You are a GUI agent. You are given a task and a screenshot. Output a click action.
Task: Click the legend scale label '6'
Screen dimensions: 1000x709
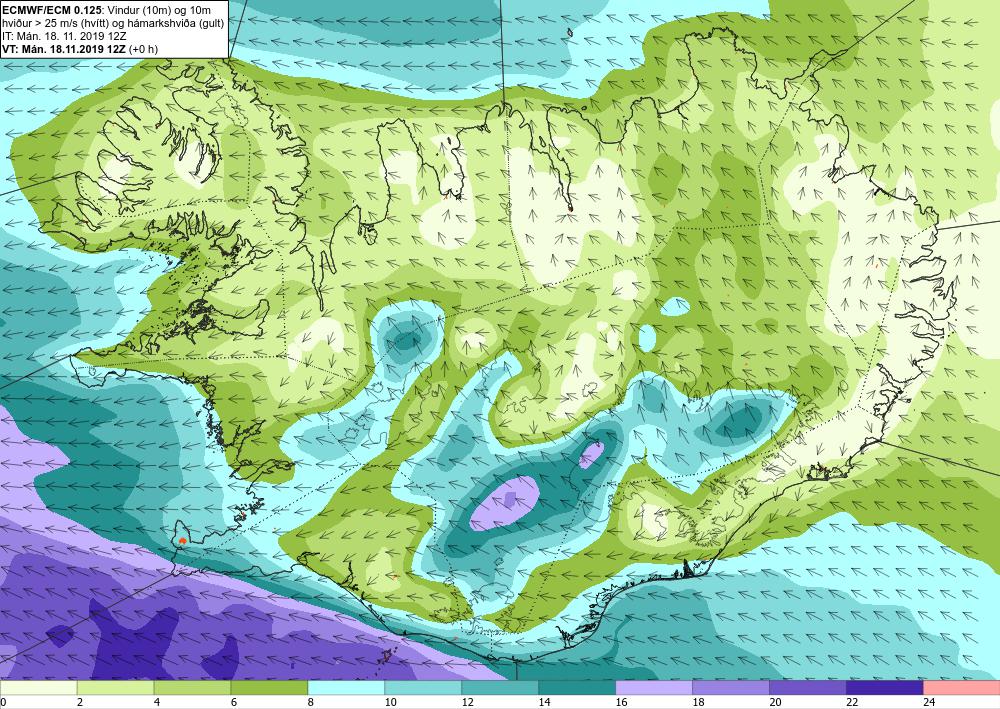click(x=234, y=702)
